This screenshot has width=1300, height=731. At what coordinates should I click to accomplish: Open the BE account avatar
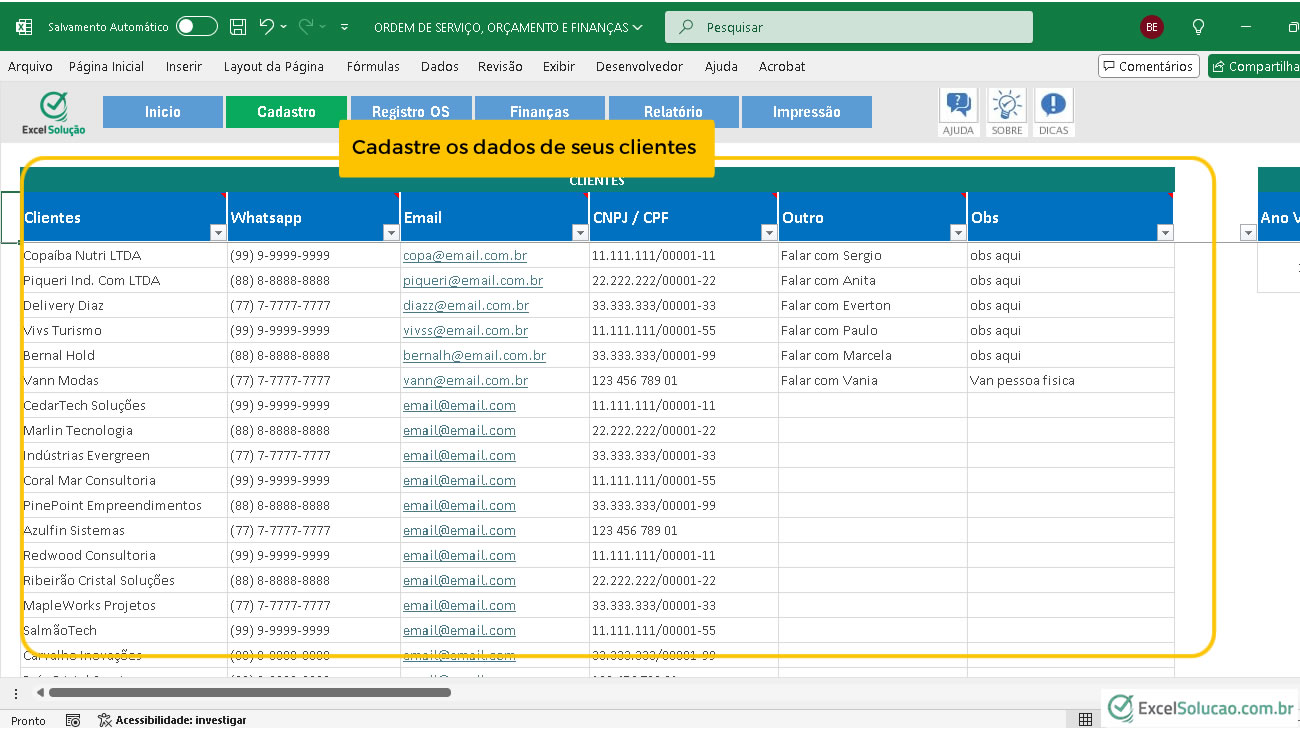(1152, 27)
